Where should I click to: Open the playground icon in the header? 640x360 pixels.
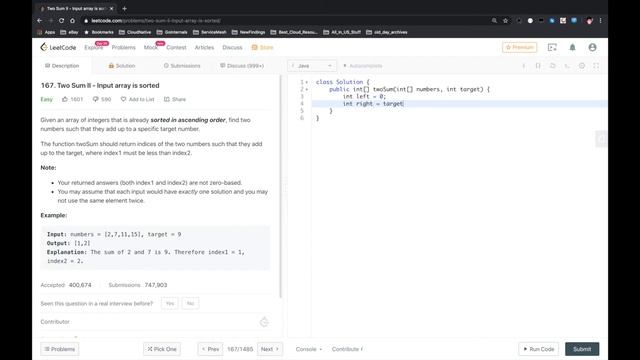[552, 47]
